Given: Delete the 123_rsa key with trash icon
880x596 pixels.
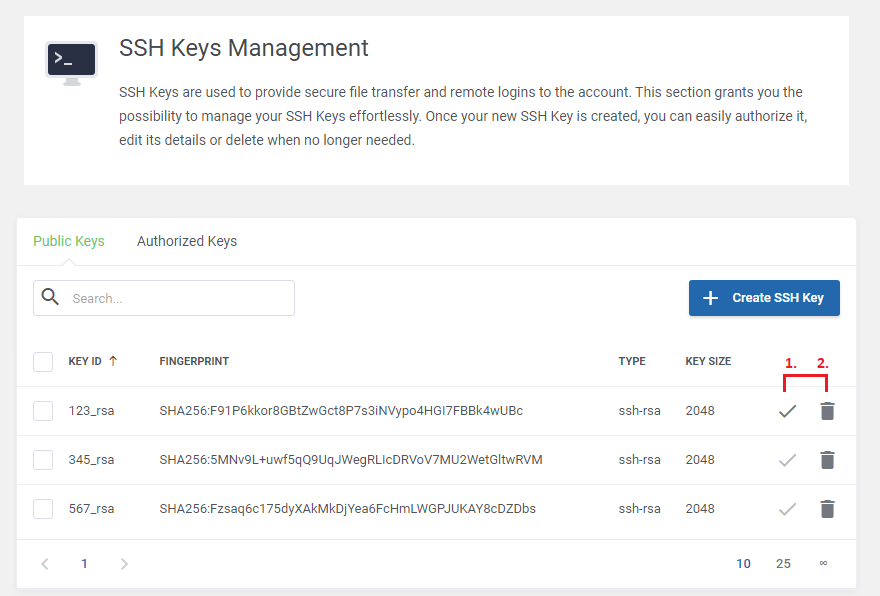Looking at the screenshot, I should coord(827,411).
